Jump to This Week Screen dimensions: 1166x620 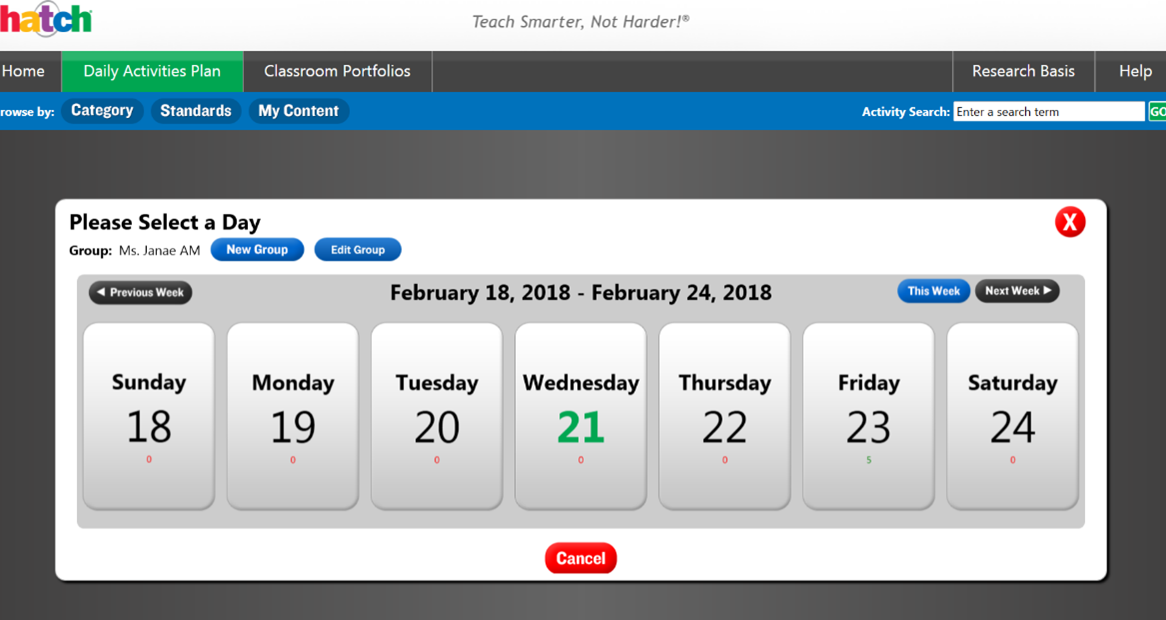click(x=933, y=291)
